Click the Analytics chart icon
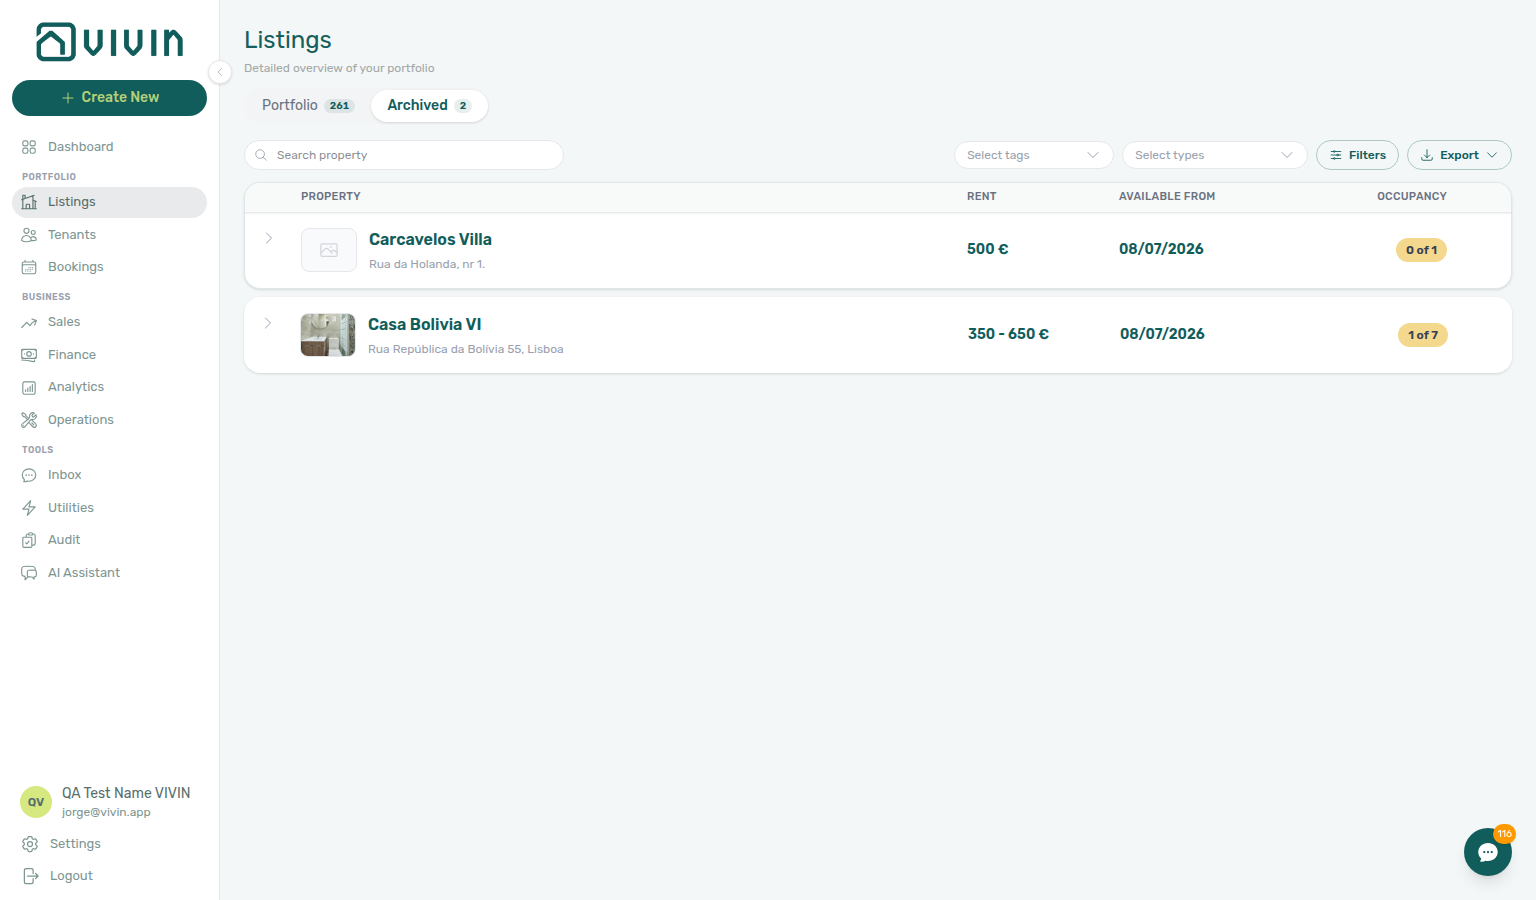 pos(29,387)
